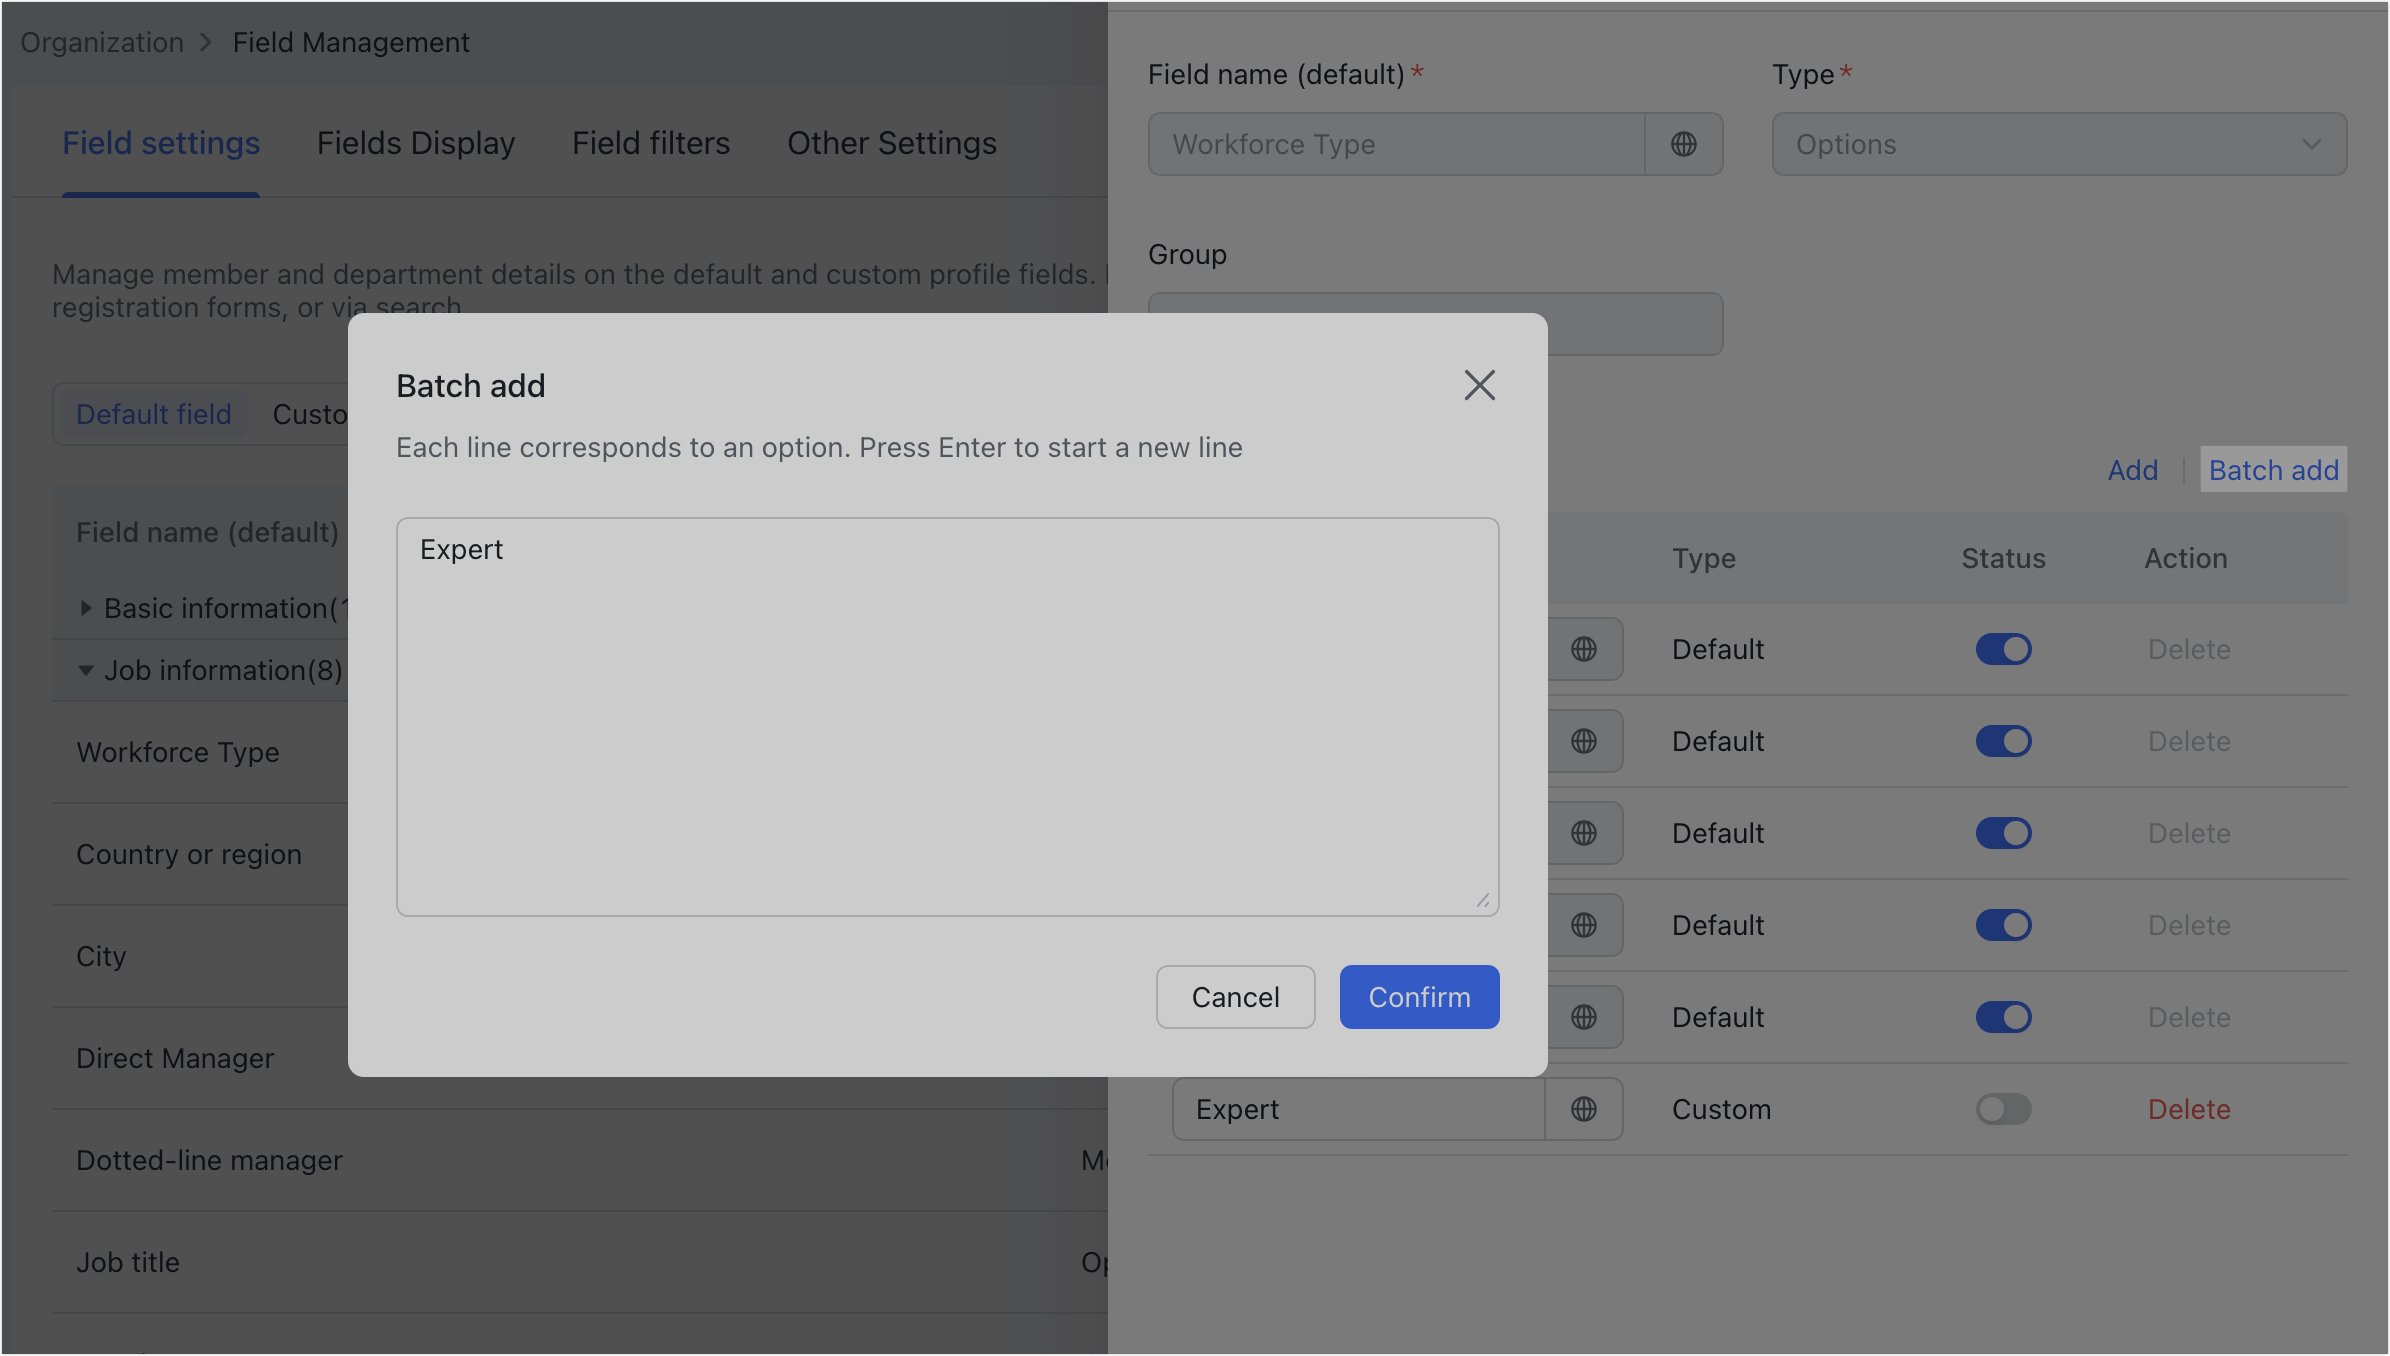Switch to Field filters tab
Viewport: 2390px width, 1356px height.
[651, 143]
